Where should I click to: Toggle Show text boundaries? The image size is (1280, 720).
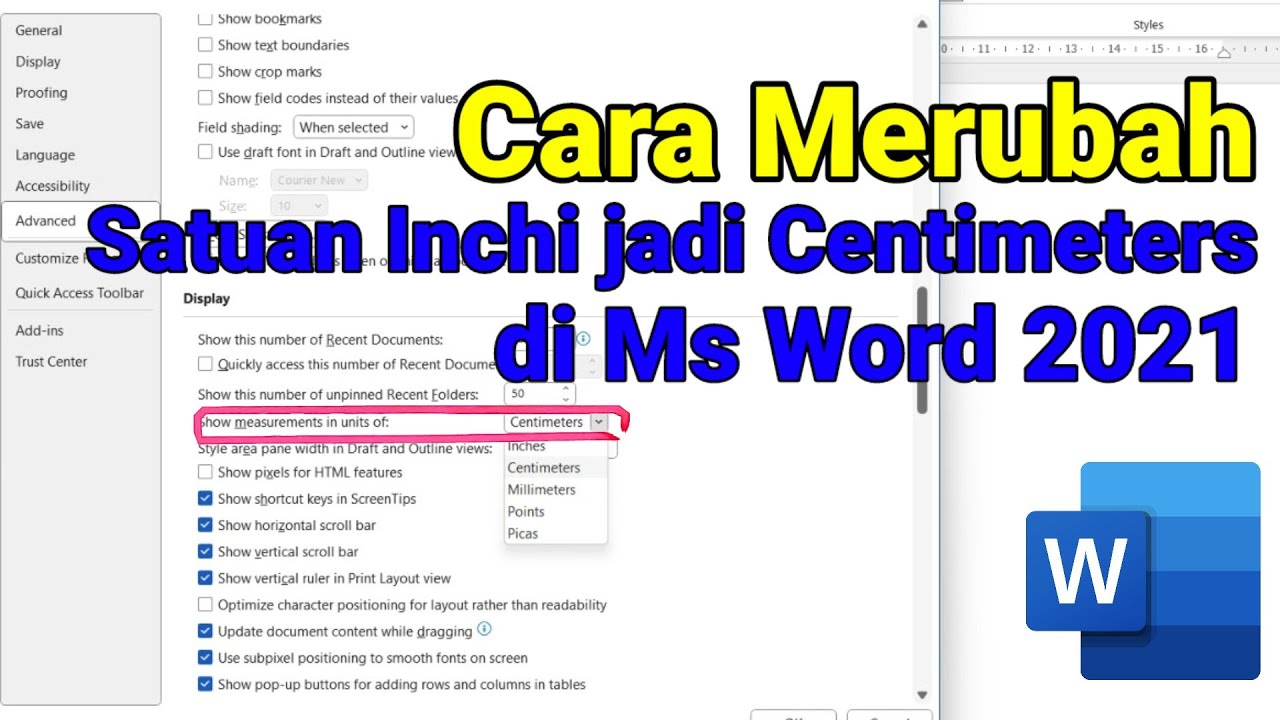point(205,45)
